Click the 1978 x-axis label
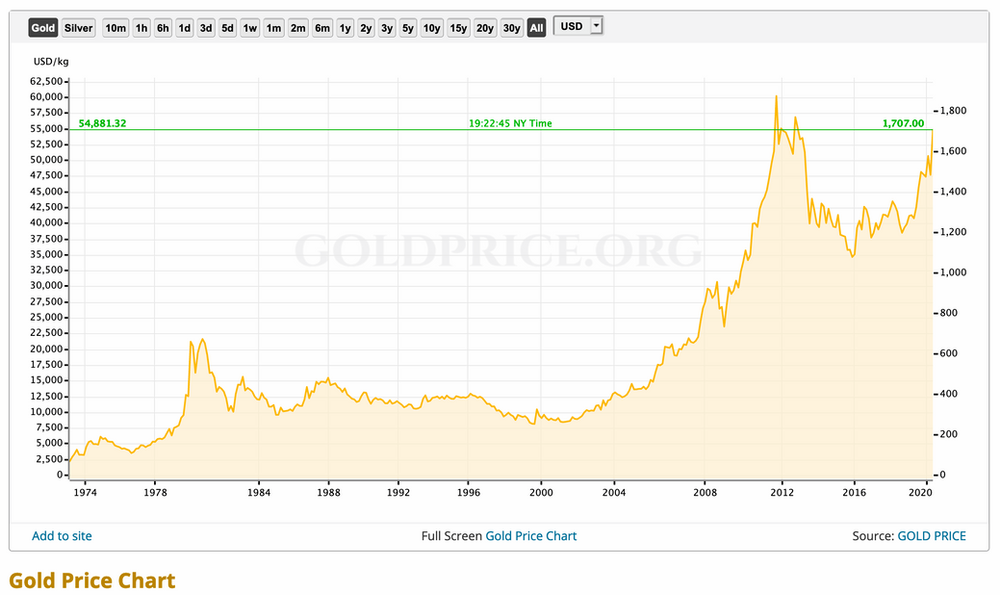The height and width of the screenshot is (595, 1000). 154,492
